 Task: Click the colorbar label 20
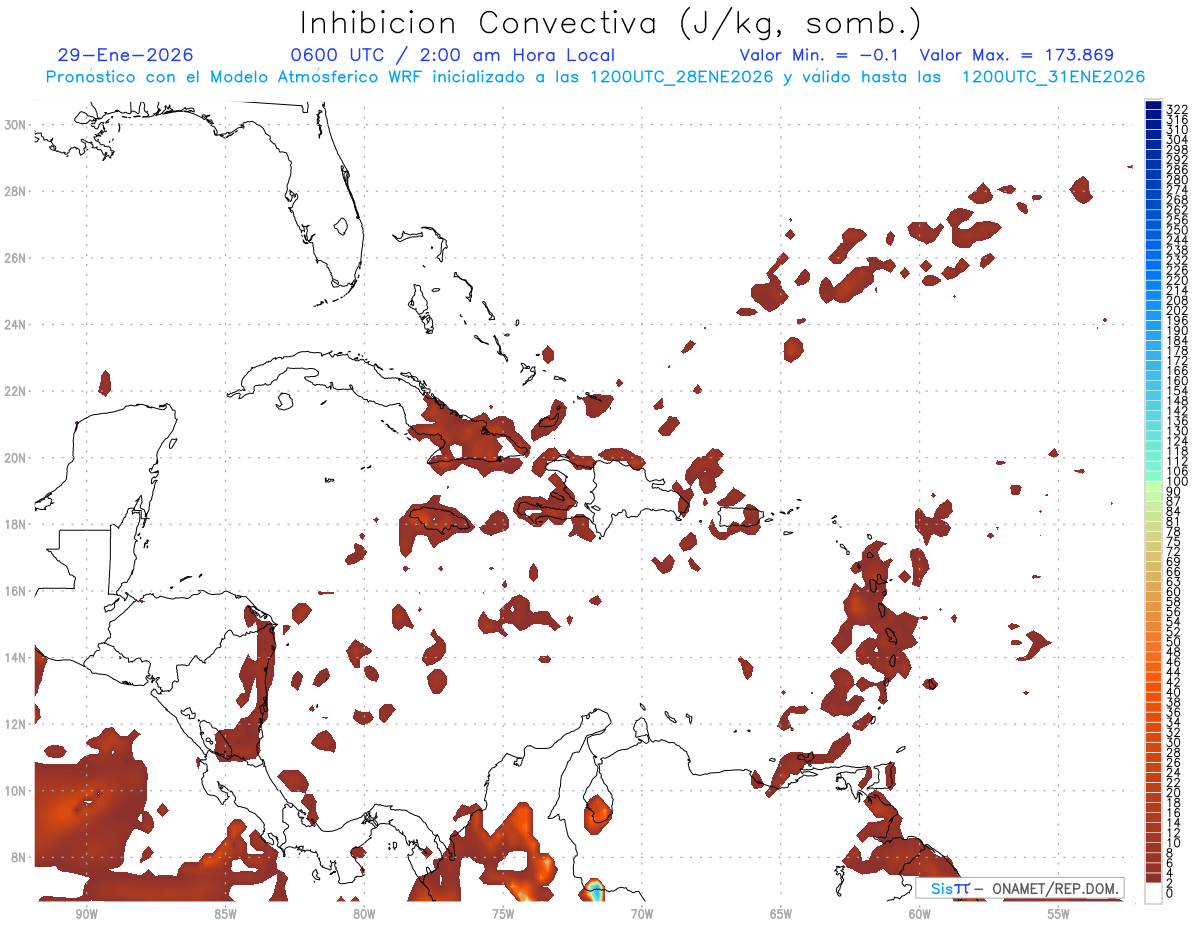(x=1174, y=793)
